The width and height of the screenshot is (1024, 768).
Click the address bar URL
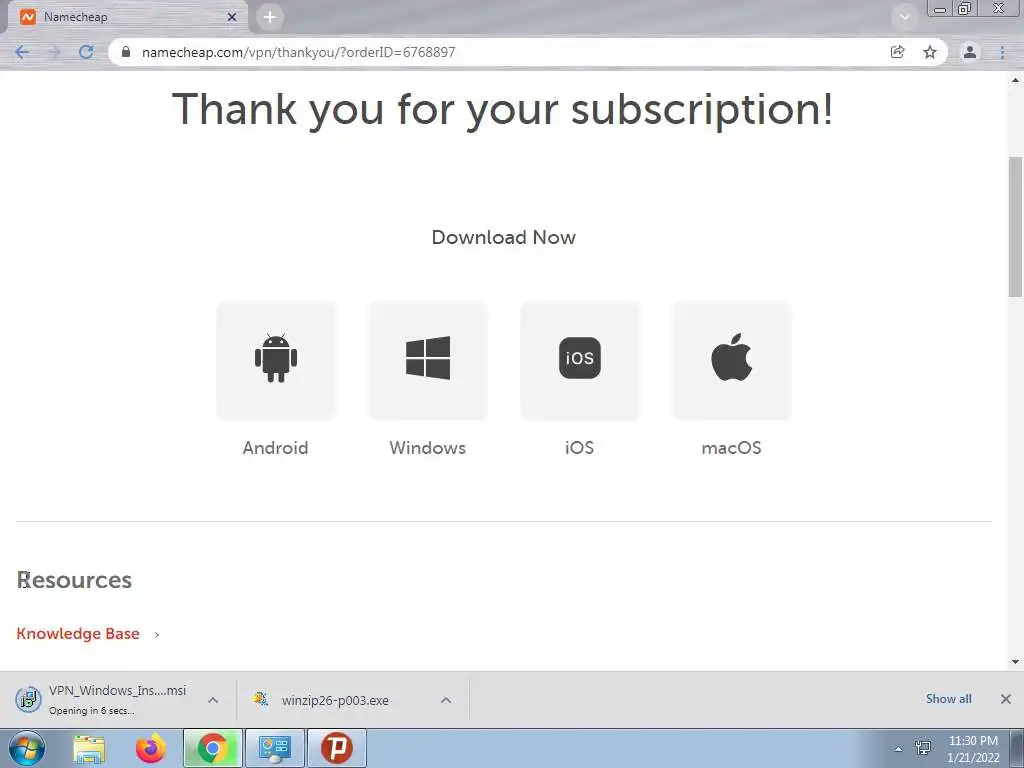pos(298,52)
